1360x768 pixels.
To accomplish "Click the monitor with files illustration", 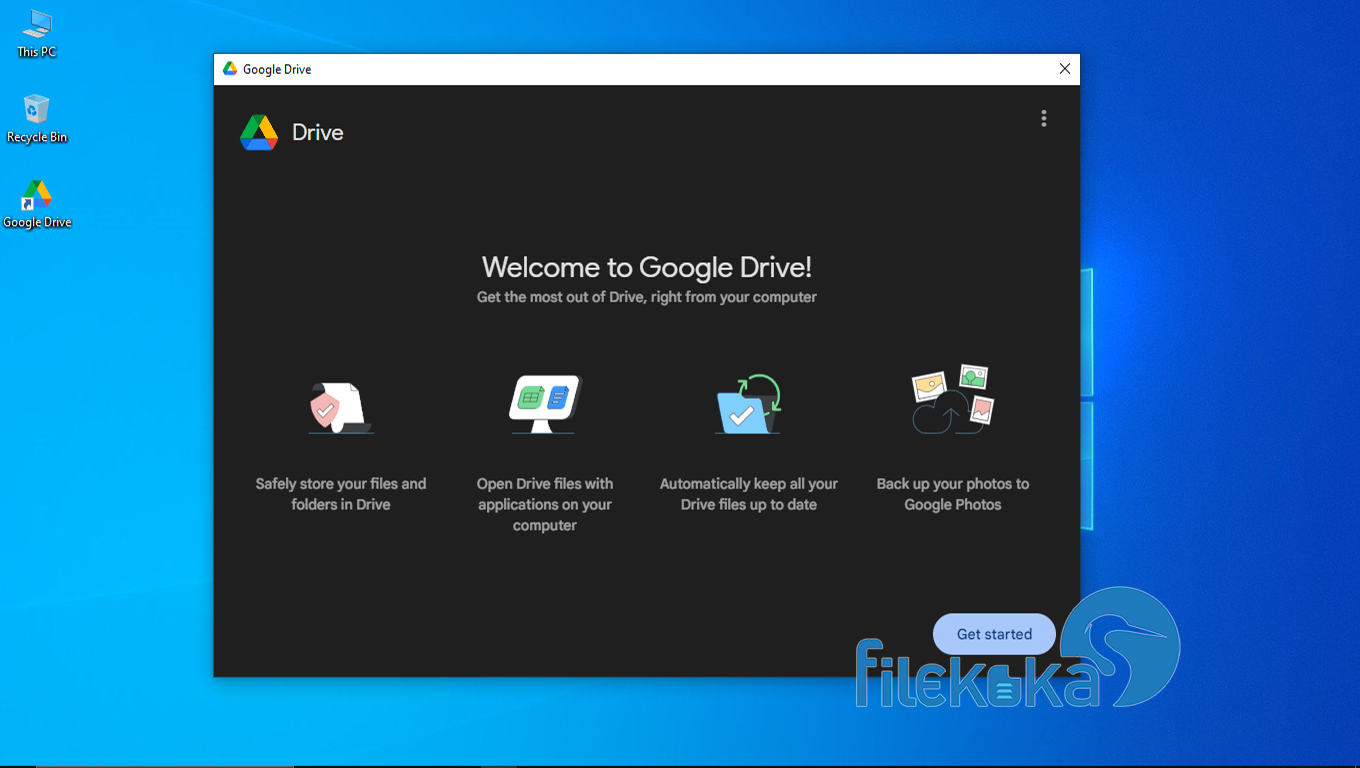I will 544,404.
